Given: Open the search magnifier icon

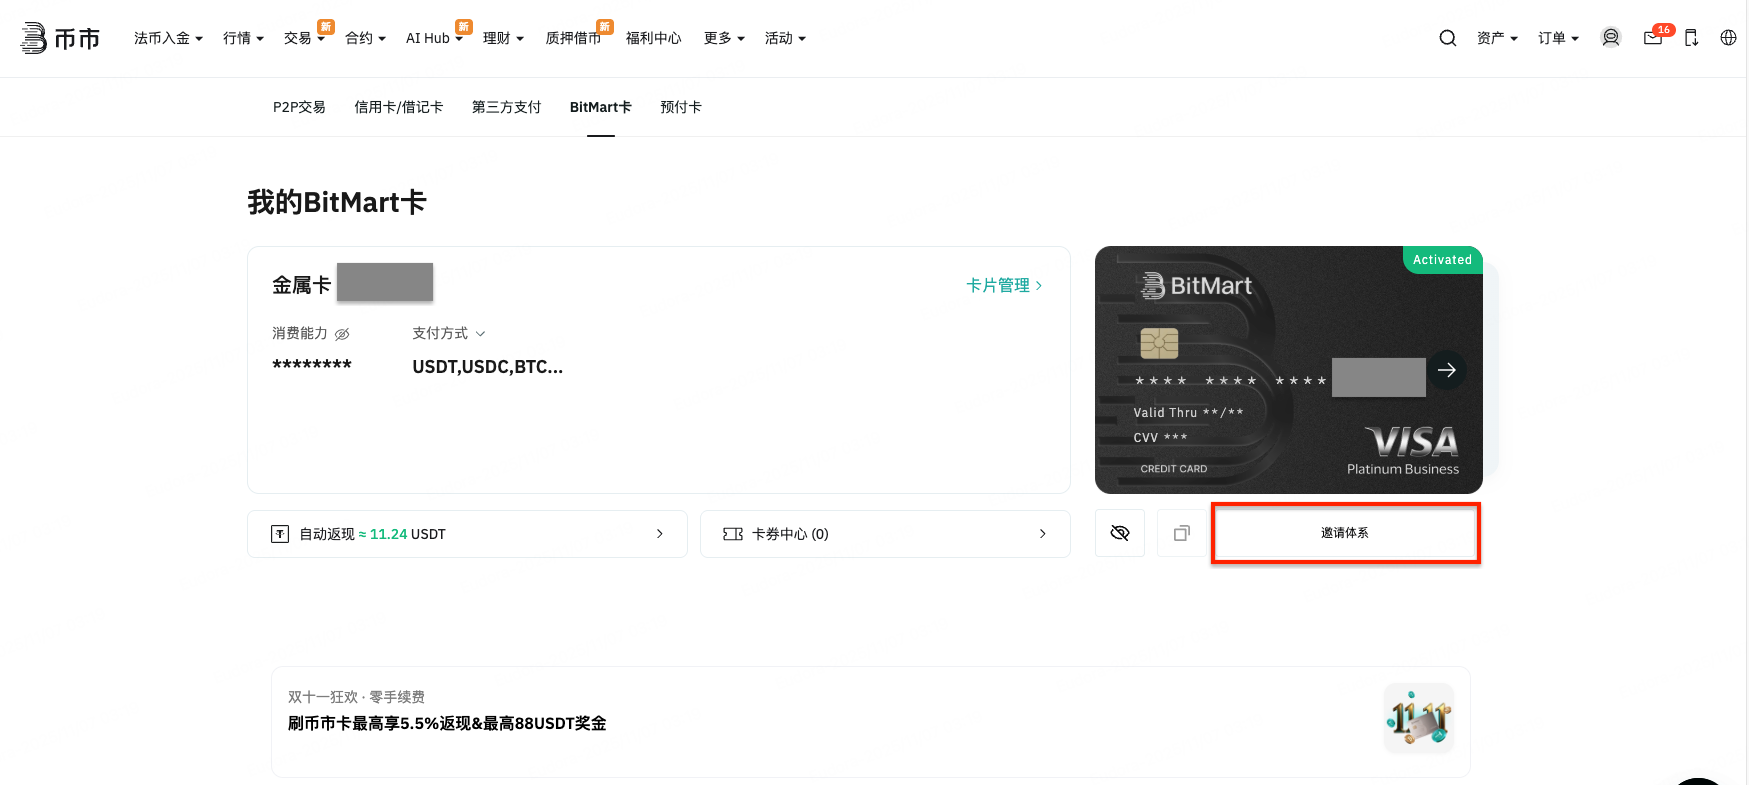Looking at the screenshot, I should pos(1447,38).
